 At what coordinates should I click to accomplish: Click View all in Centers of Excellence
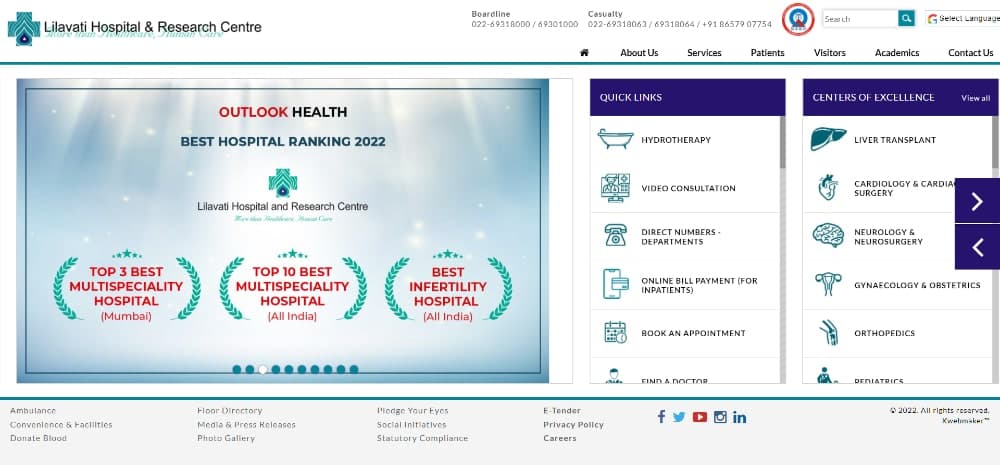point(976,98)
